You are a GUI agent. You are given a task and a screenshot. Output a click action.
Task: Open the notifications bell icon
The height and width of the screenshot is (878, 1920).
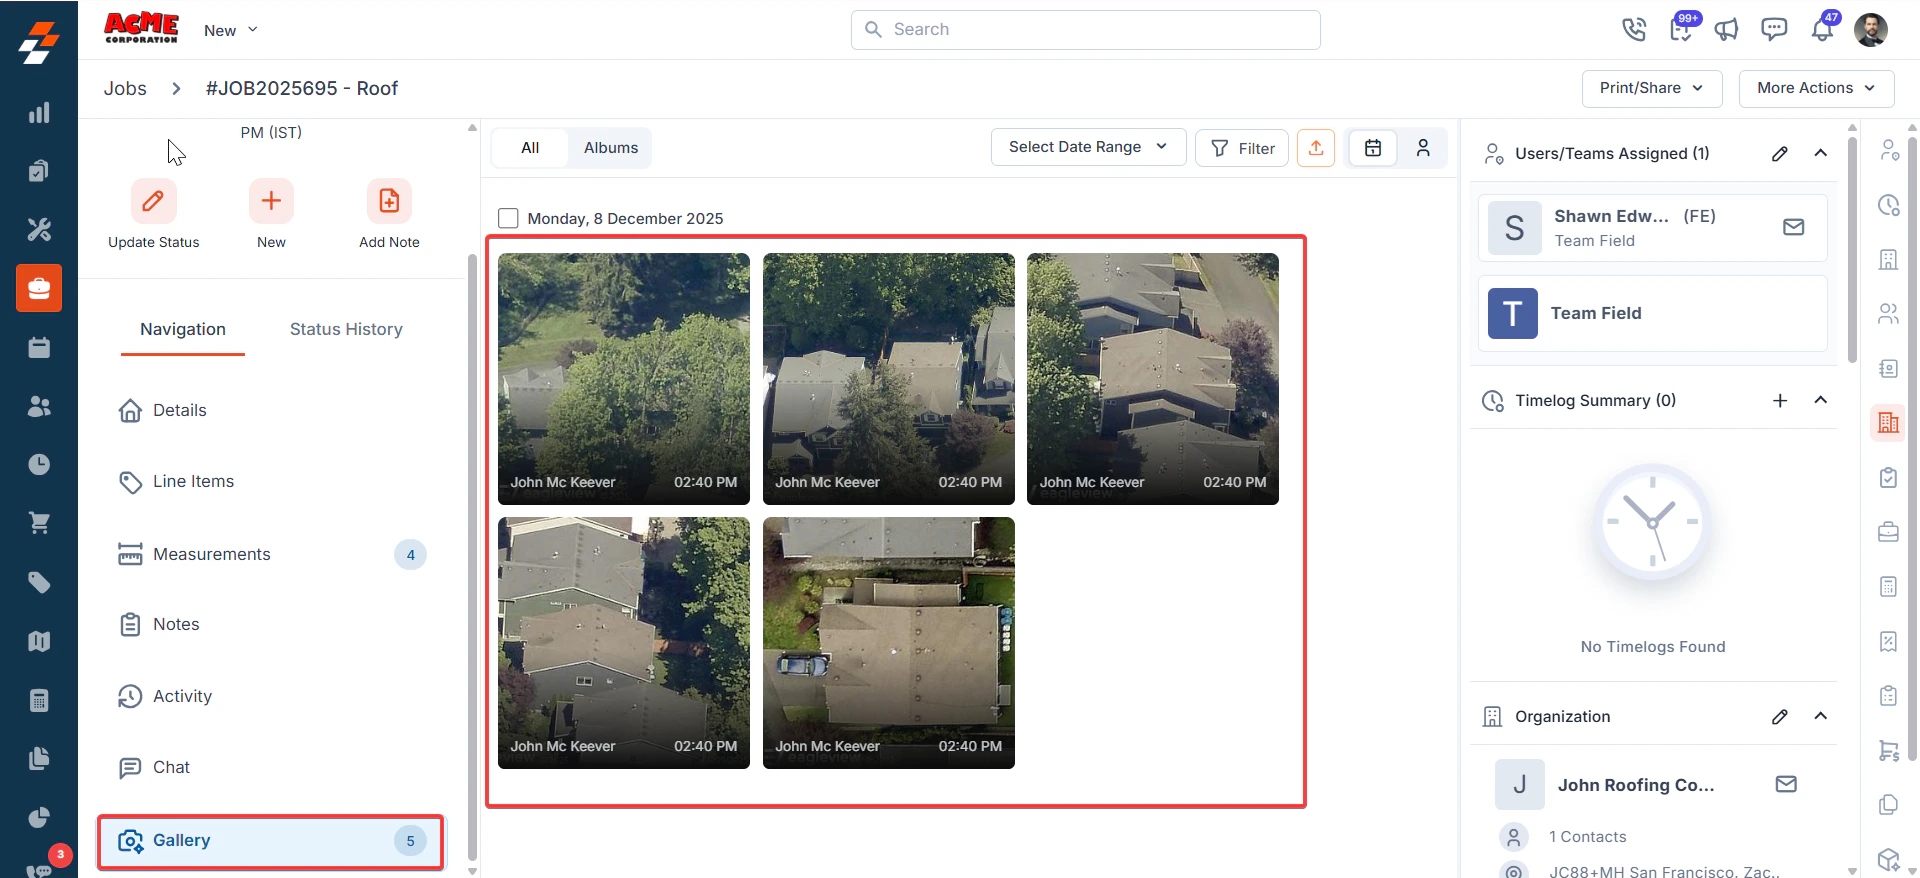pyautogui.click(x=1822, y=29)
